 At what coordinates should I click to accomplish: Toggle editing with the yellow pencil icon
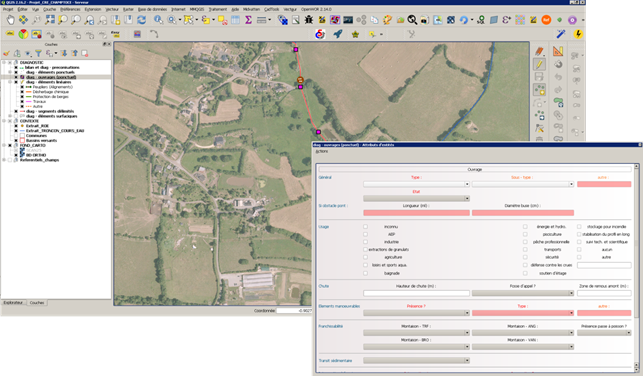coord(539,64)
